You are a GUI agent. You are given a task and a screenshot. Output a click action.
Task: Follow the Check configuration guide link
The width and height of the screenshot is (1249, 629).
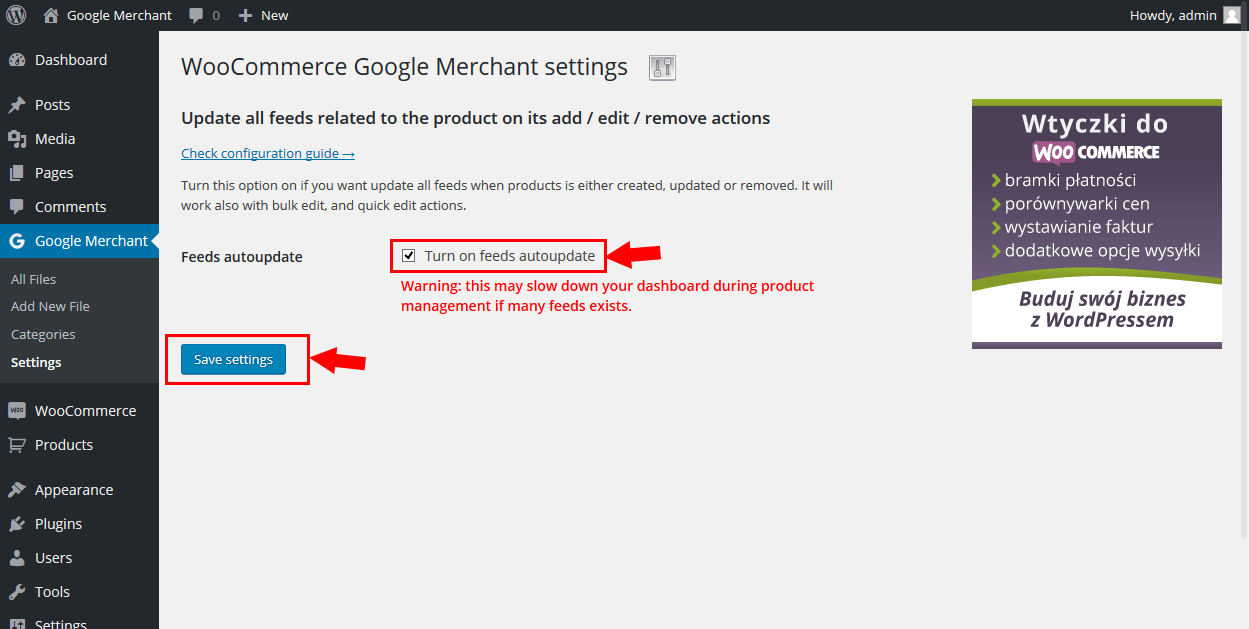click(x=268, y=153)
